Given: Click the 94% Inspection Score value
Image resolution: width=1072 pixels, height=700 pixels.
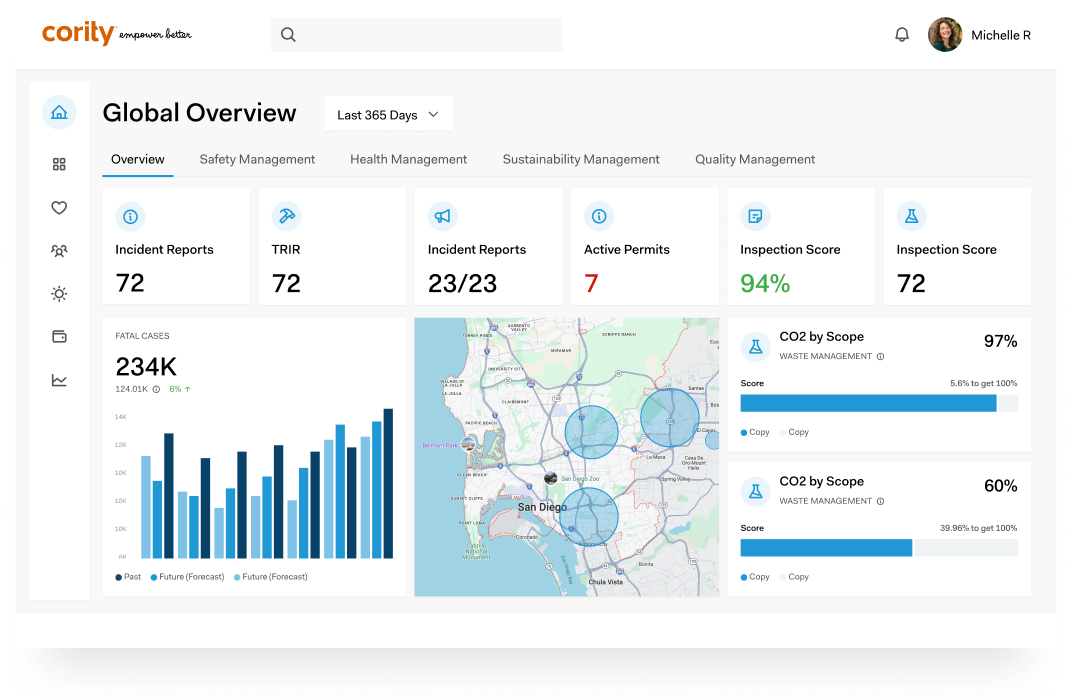Looking at the screenshot, I should (765, 284).
